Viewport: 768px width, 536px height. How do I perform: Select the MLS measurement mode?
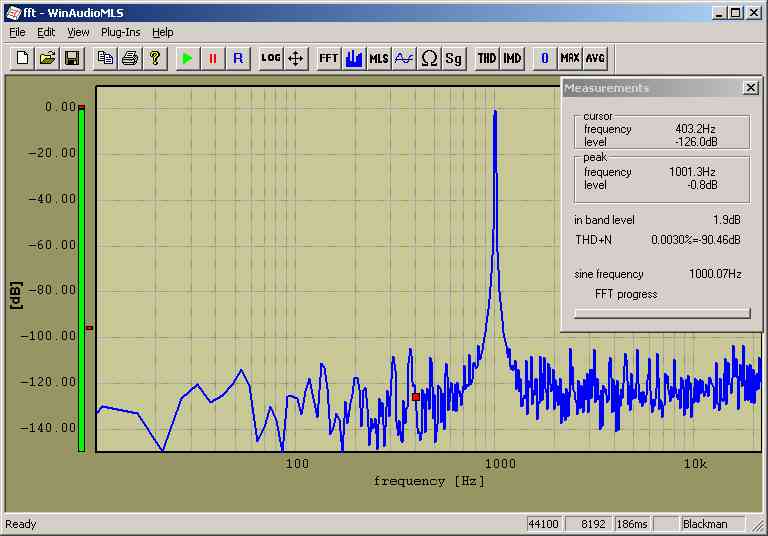click(379, 58)
